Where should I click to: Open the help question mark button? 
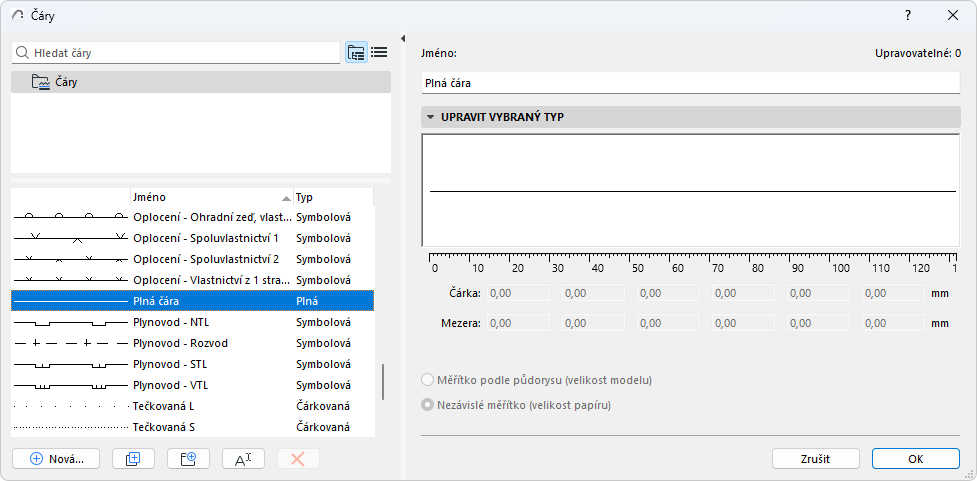[908, 16]
